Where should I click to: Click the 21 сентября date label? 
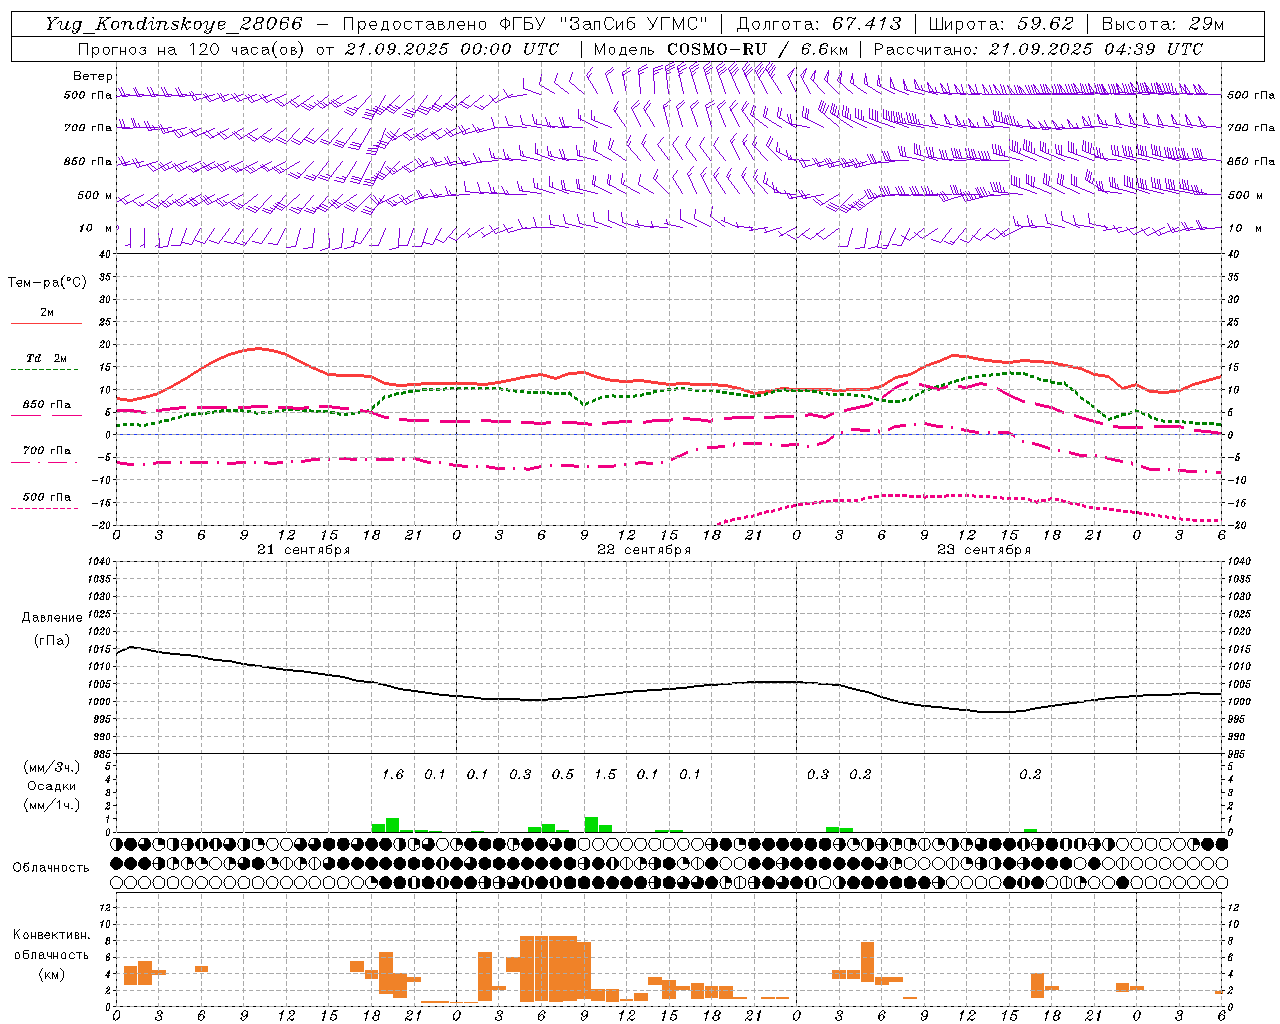tap(303, 550)
